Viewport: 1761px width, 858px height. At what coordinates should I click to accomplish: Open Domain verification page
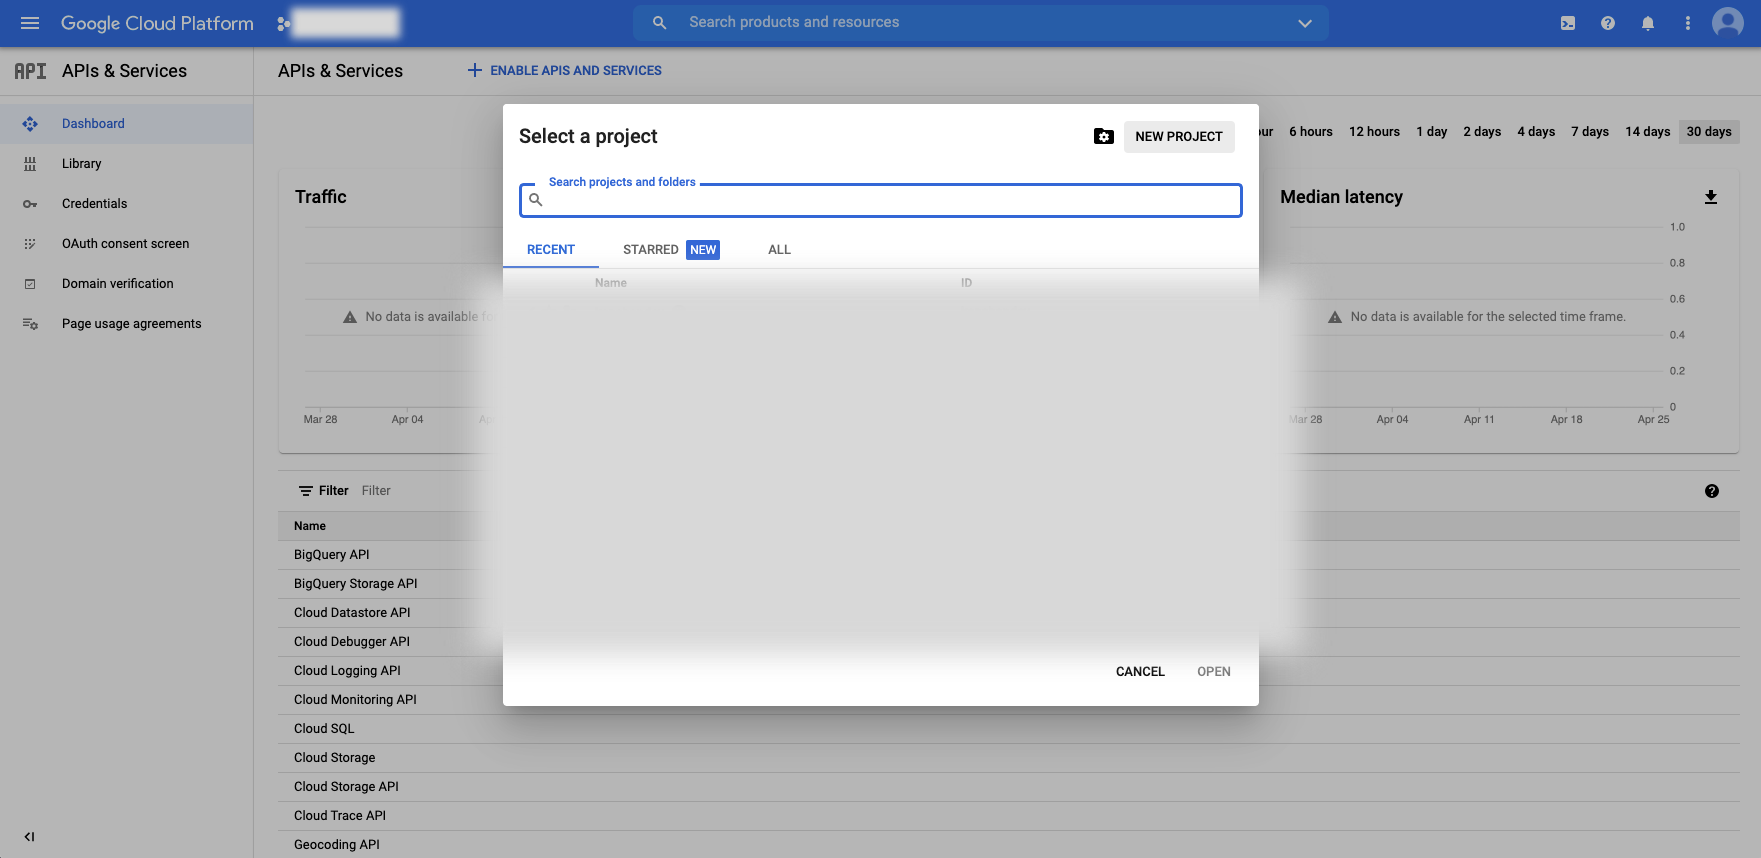[x=118, y=284]
